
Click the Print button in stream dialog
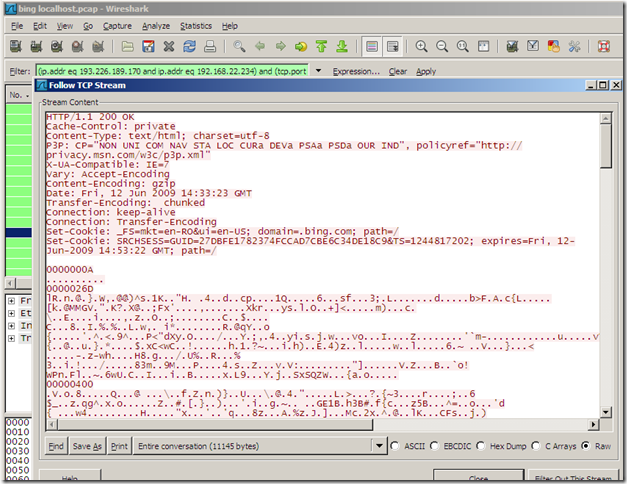(119, 446)
